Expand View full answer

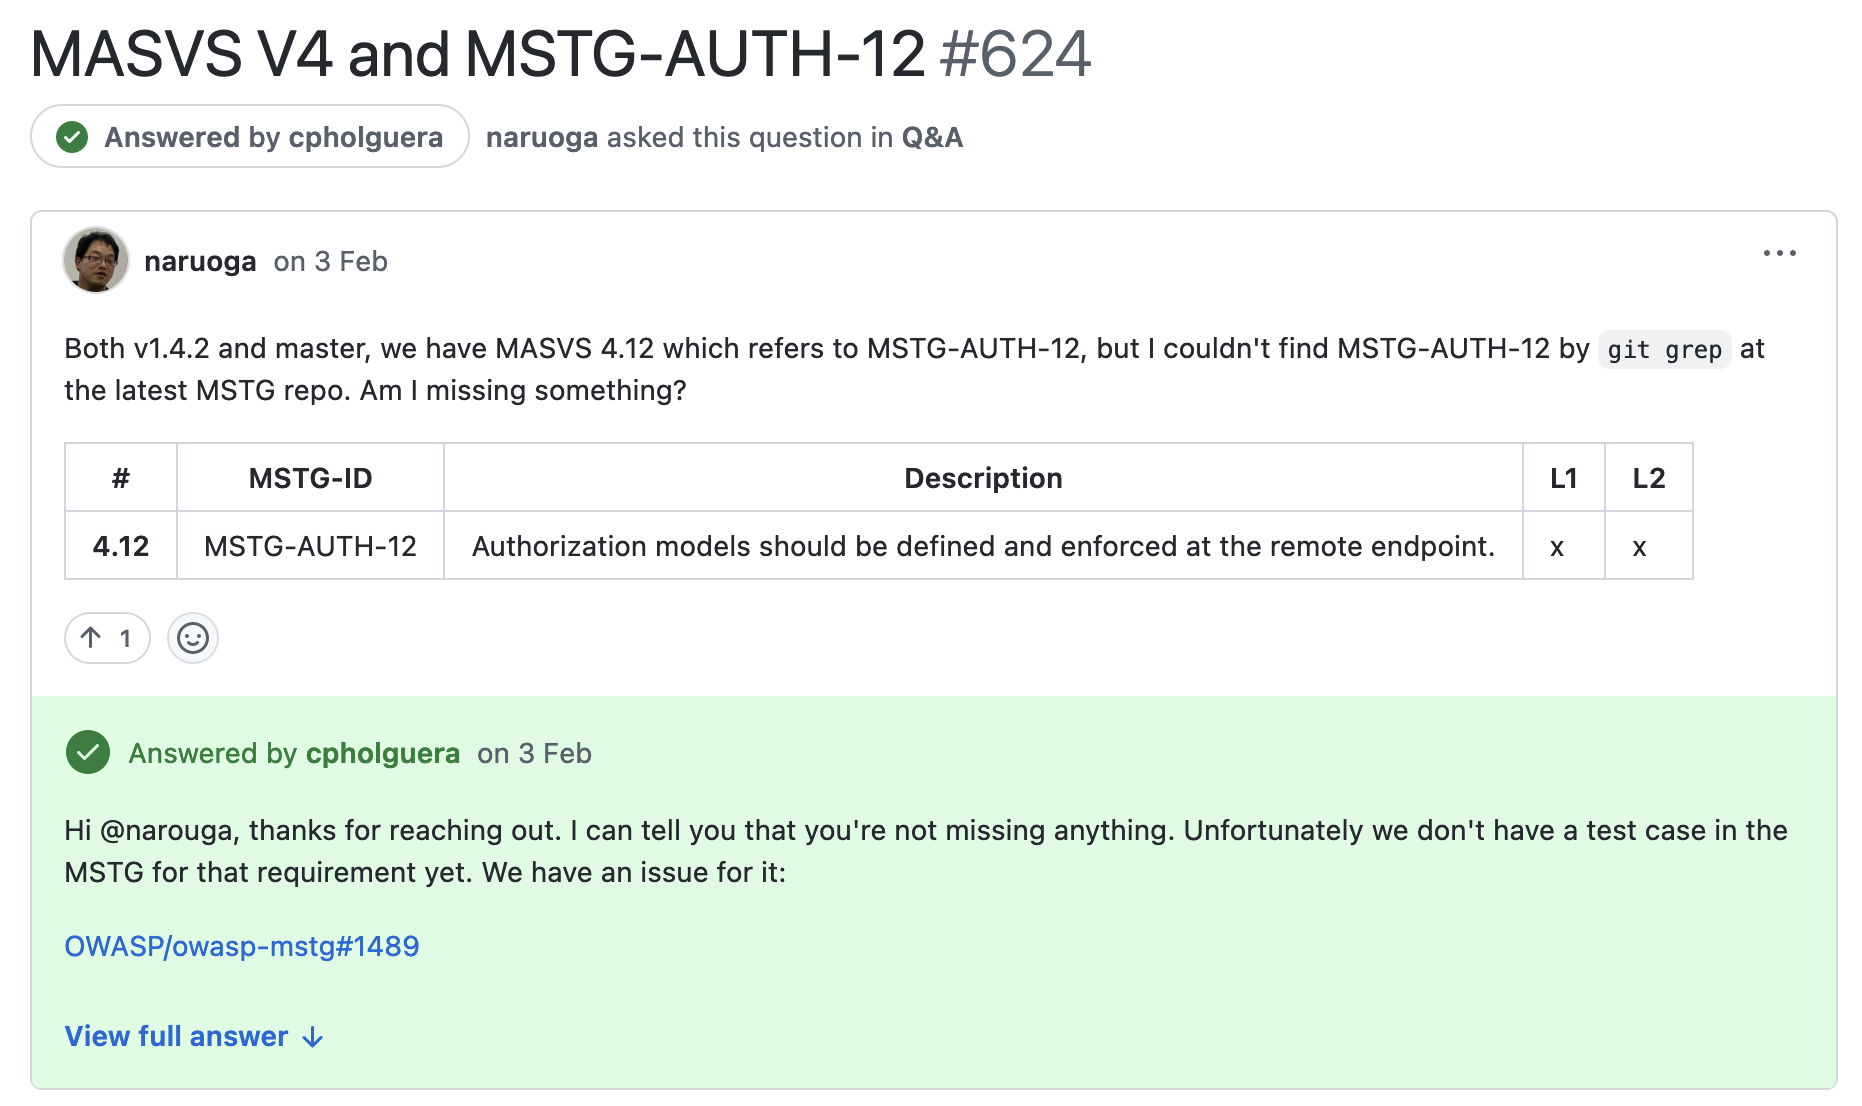(x=177, y=1036)
